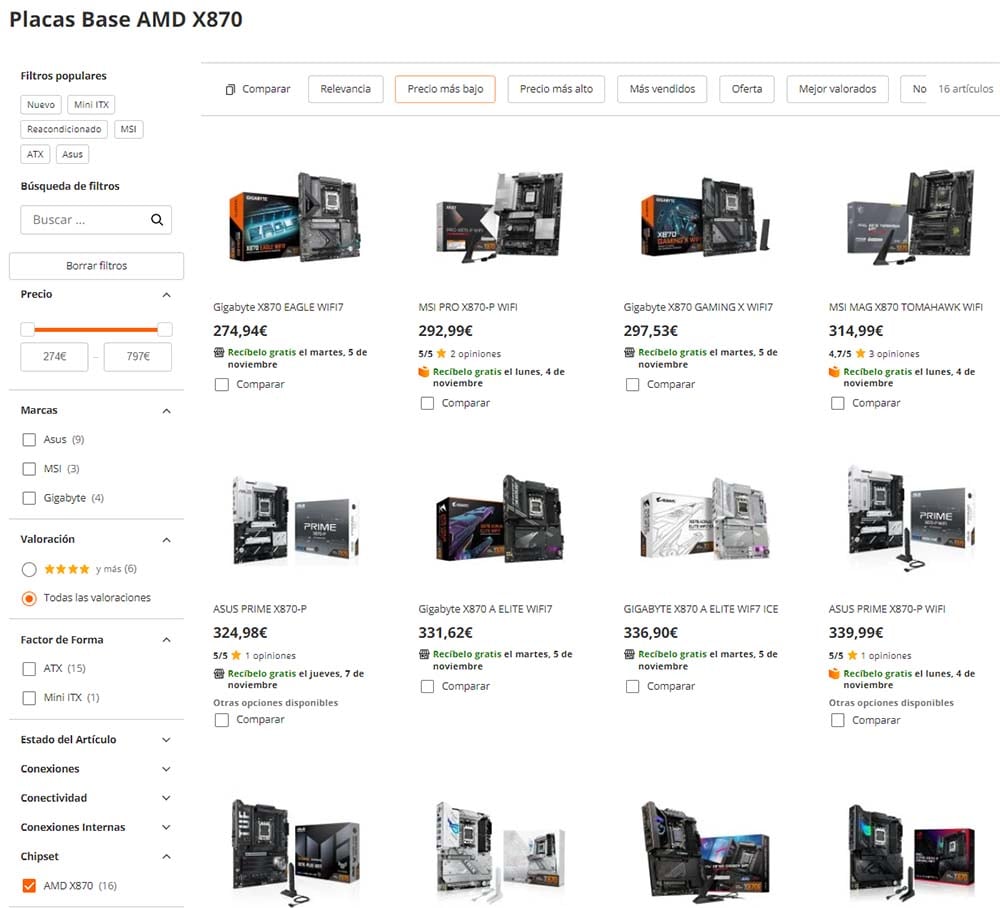Apply the Mini ITX popular filter tag
Viewport: 1000px width, 908px height.
[91, 105]
